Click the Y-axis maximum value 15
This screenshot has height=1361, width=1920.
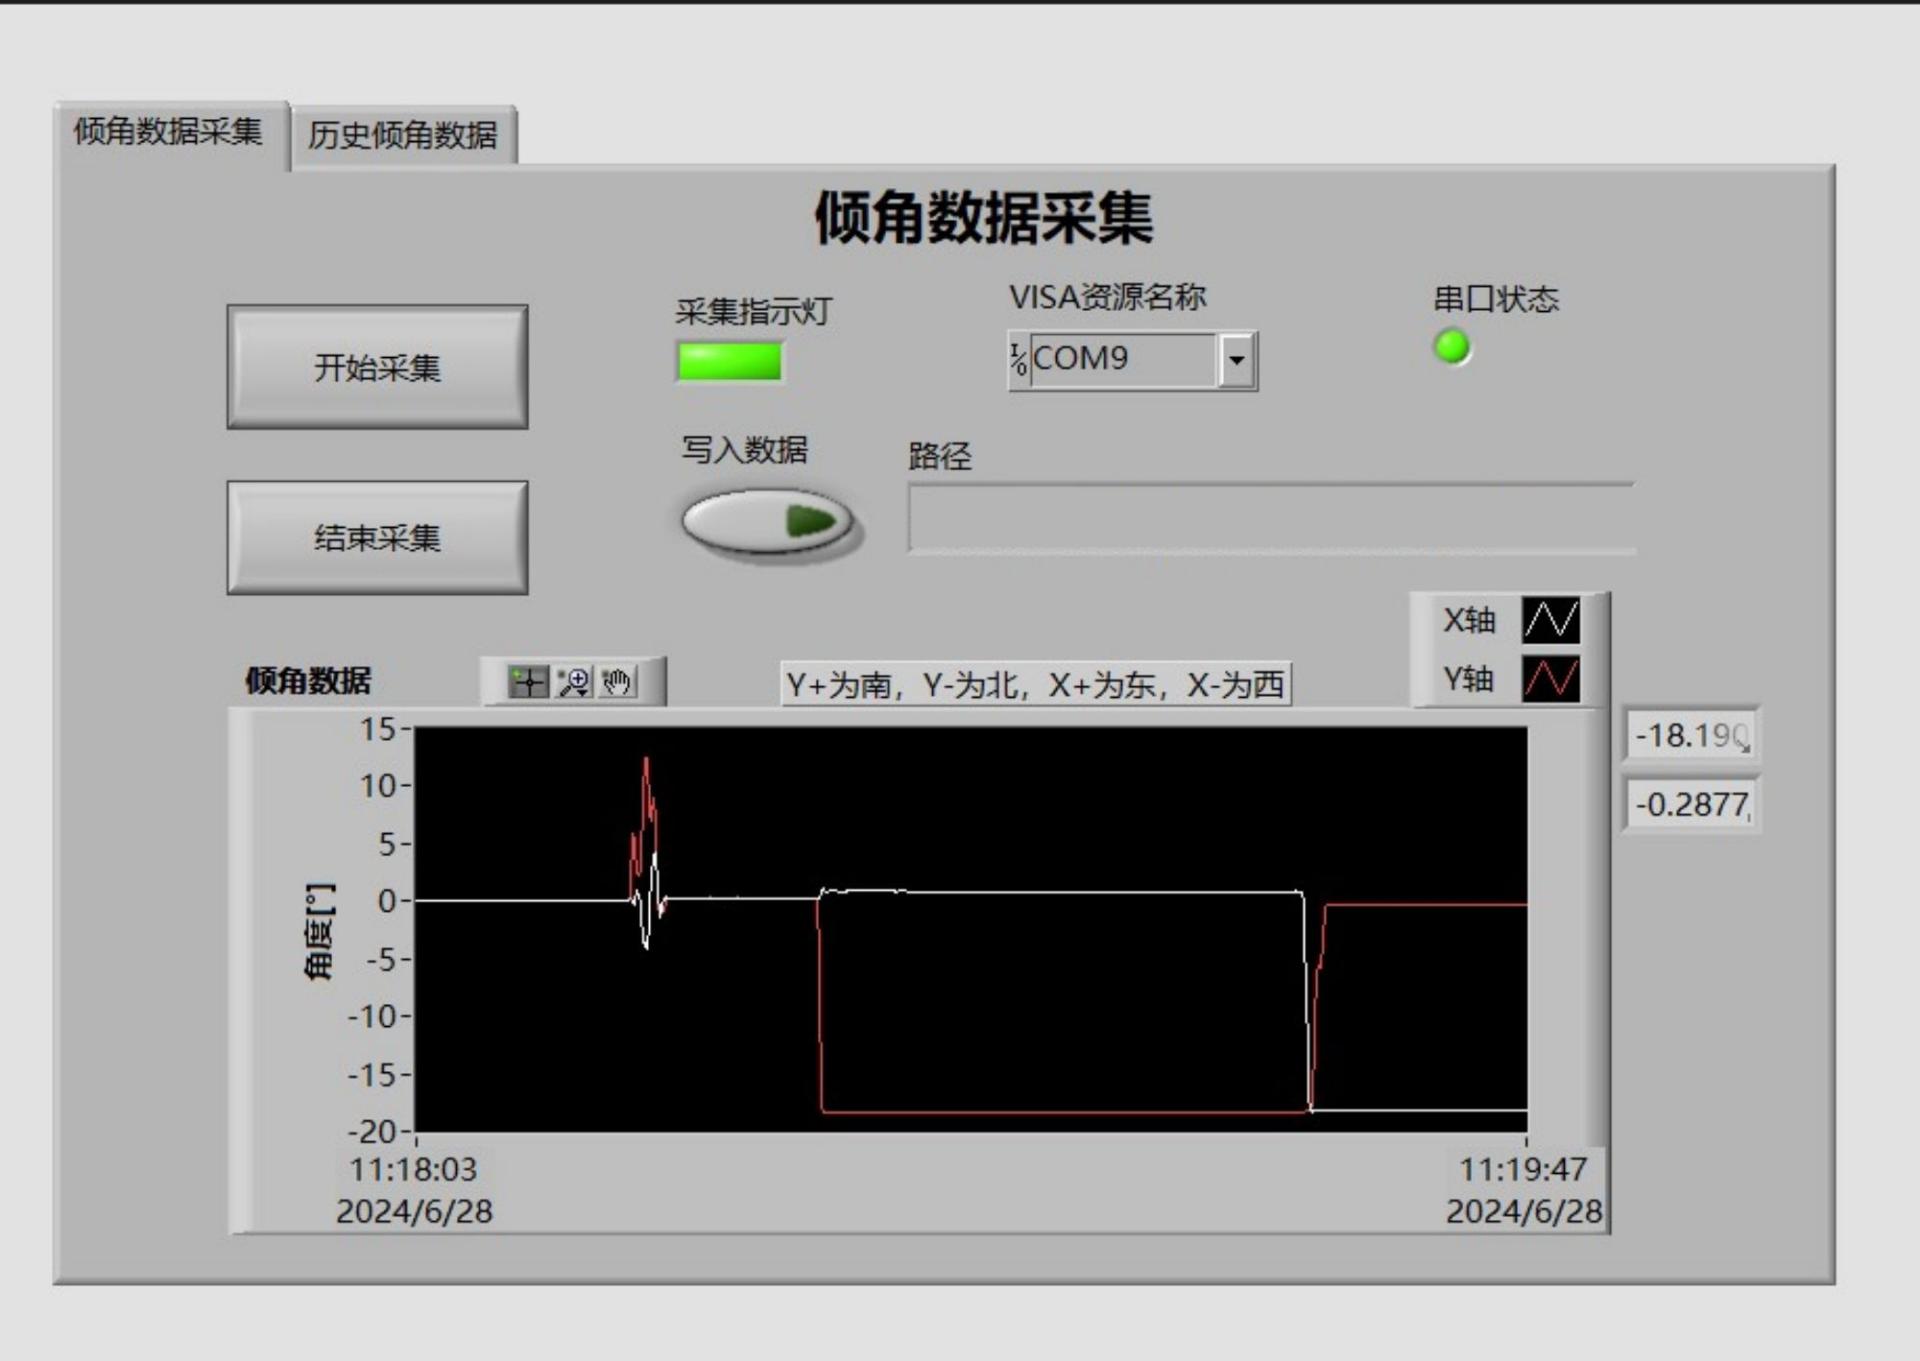pos(379,729)
